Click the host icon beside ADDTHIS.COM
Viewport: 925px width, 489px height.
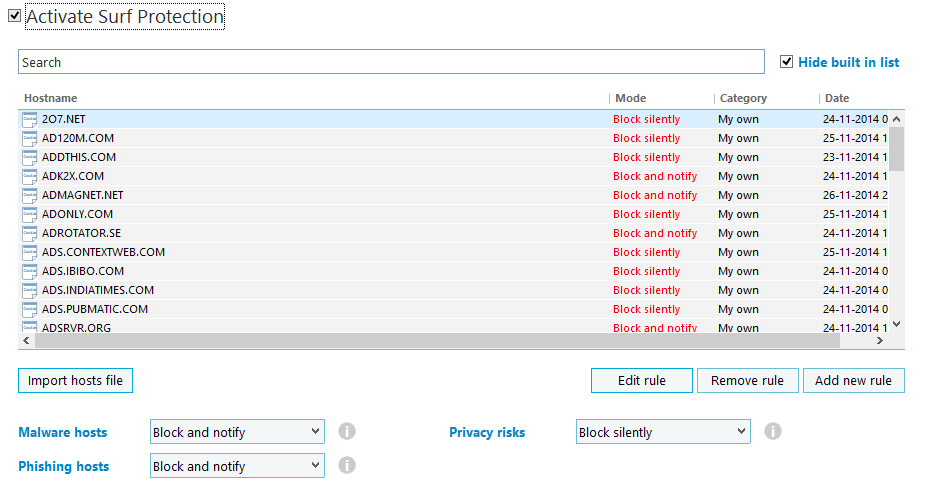pos(29,157)
